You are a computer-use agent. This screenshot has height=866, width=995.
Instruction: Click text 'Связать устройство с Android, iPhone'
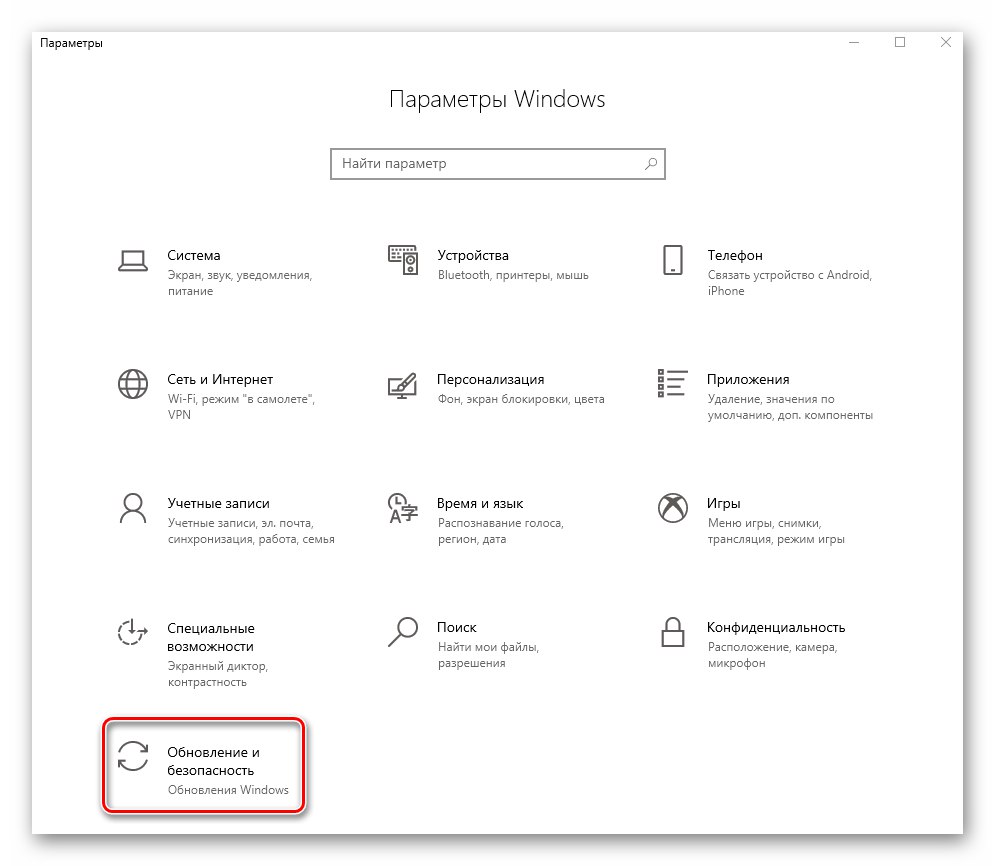pos(790,283)
